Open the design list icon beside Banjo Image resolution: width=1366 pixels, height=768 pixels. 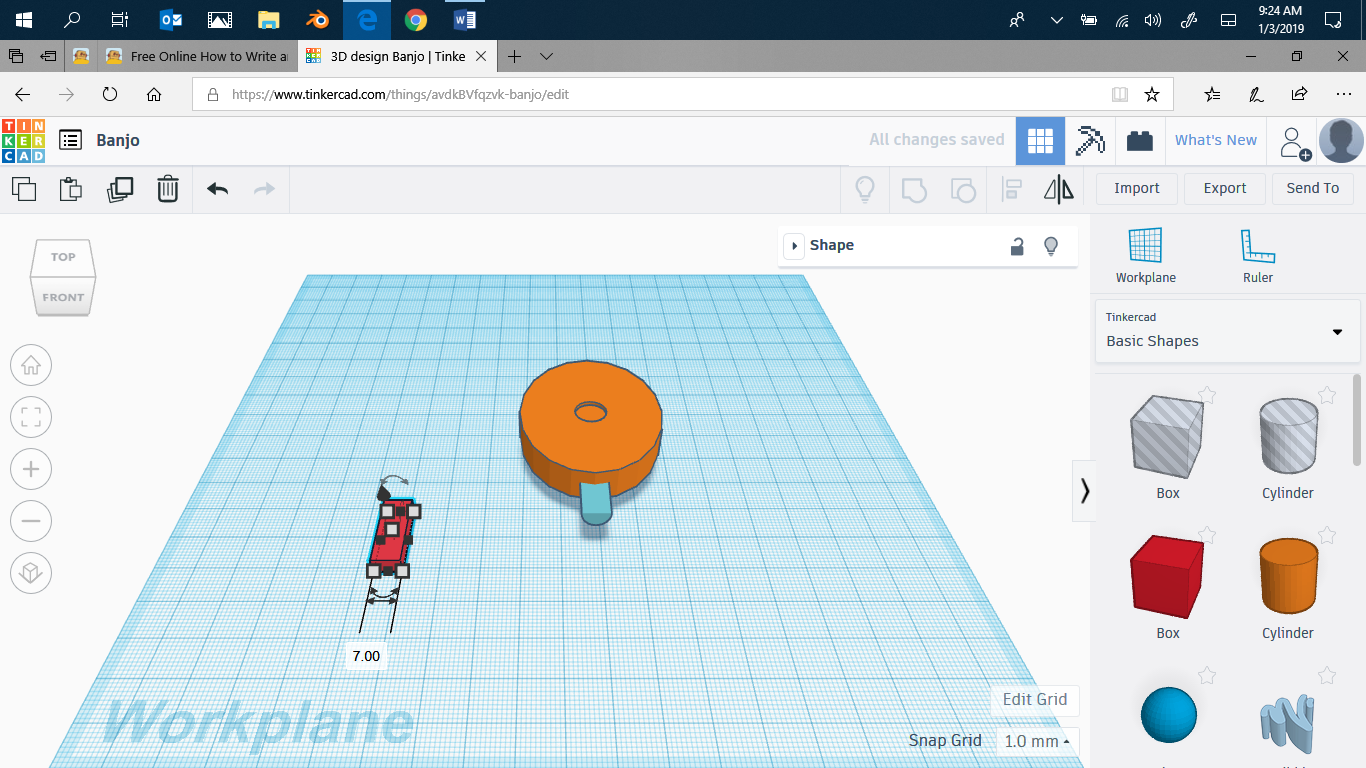70,140
